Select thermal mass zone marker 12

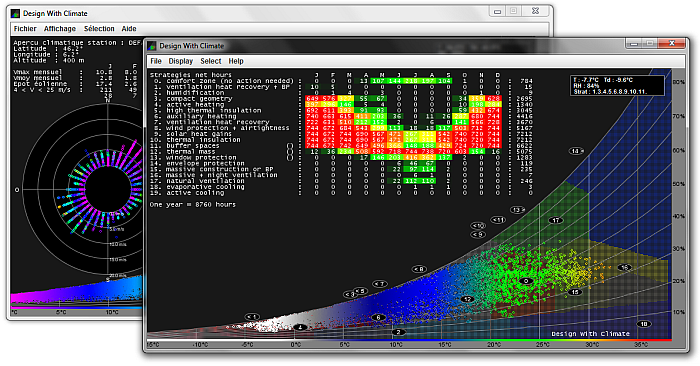[x=467, y=299]
